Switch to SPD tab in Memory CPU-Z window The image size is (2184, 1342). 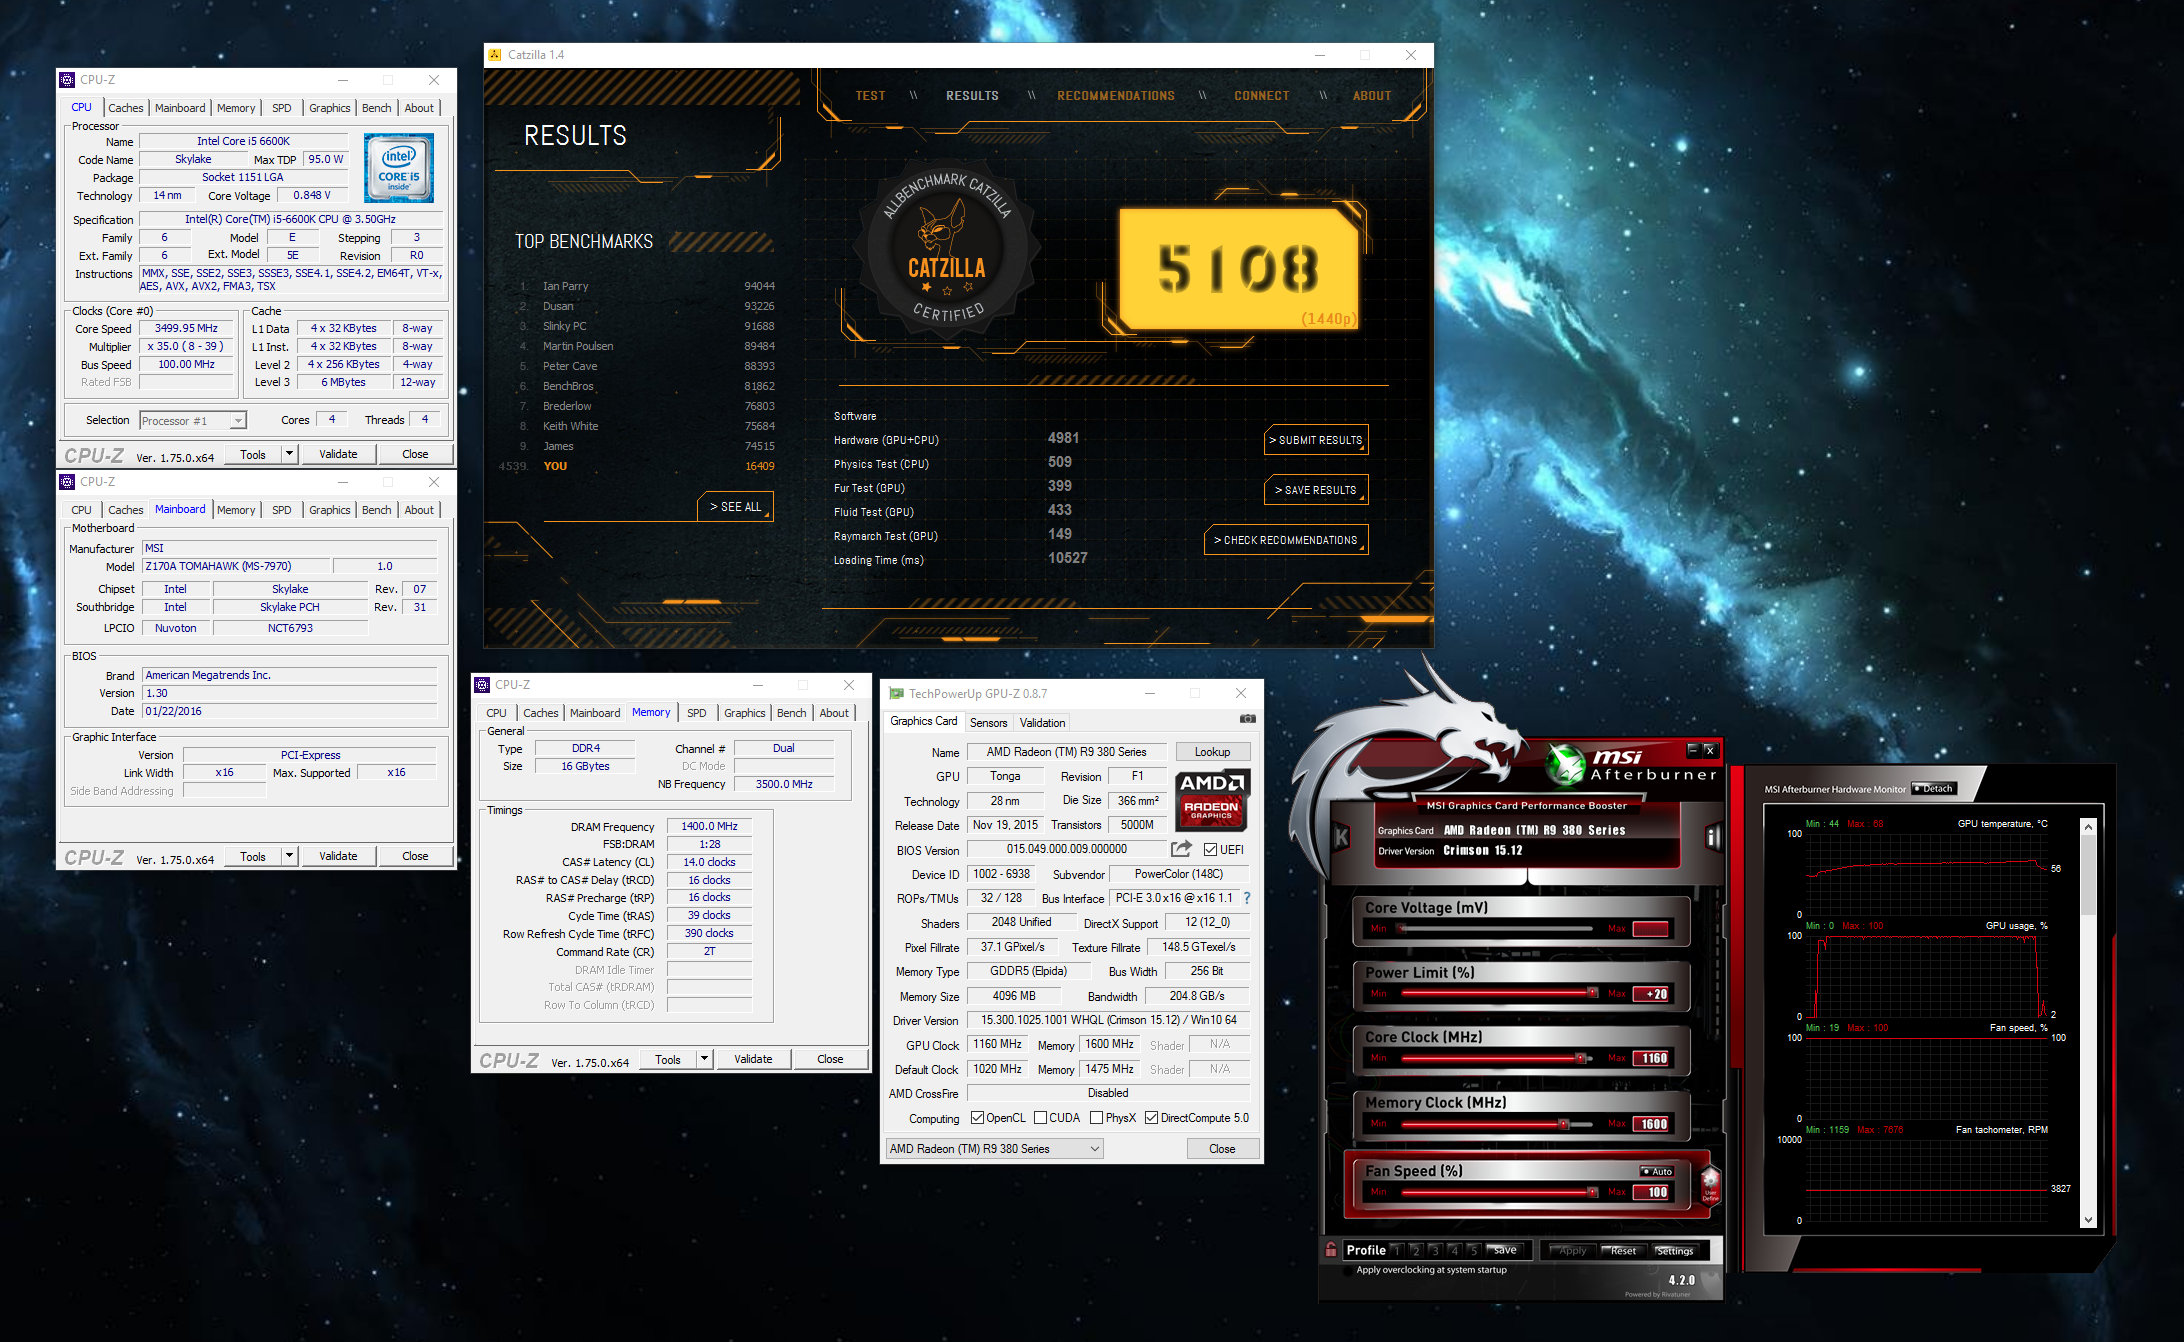coord(697,713)
